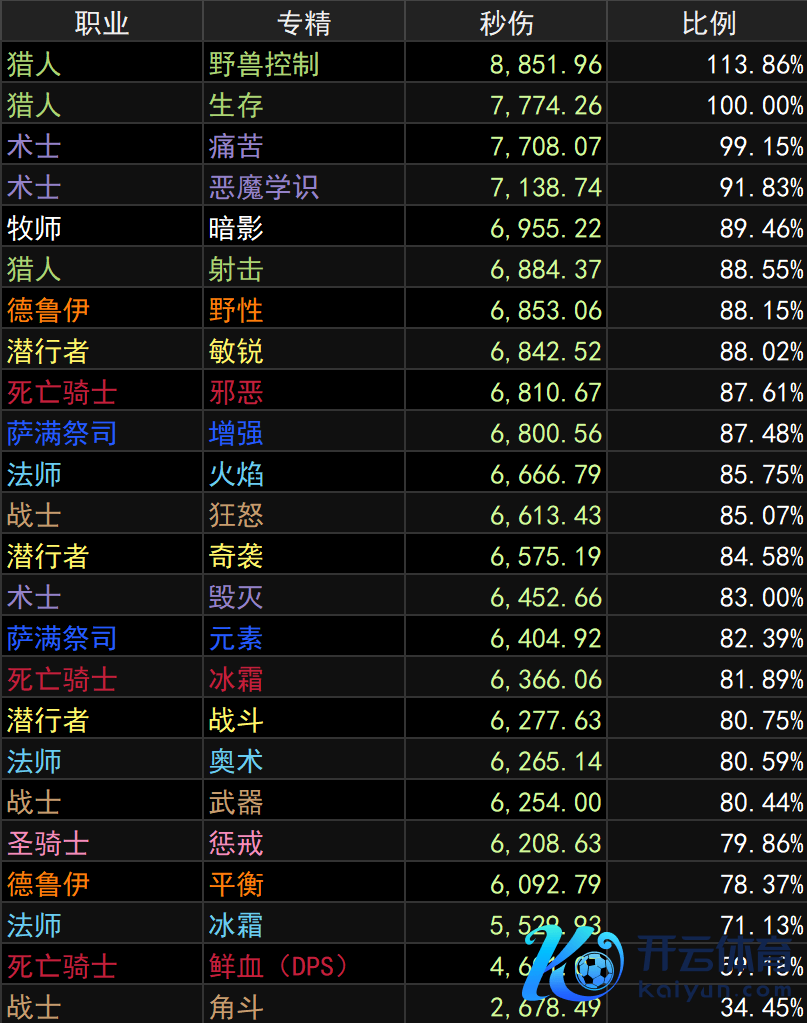Viewport: 807px width, 1023px height.
Task: Select the 圣骑士 class cell
Action: coord(48,843)
